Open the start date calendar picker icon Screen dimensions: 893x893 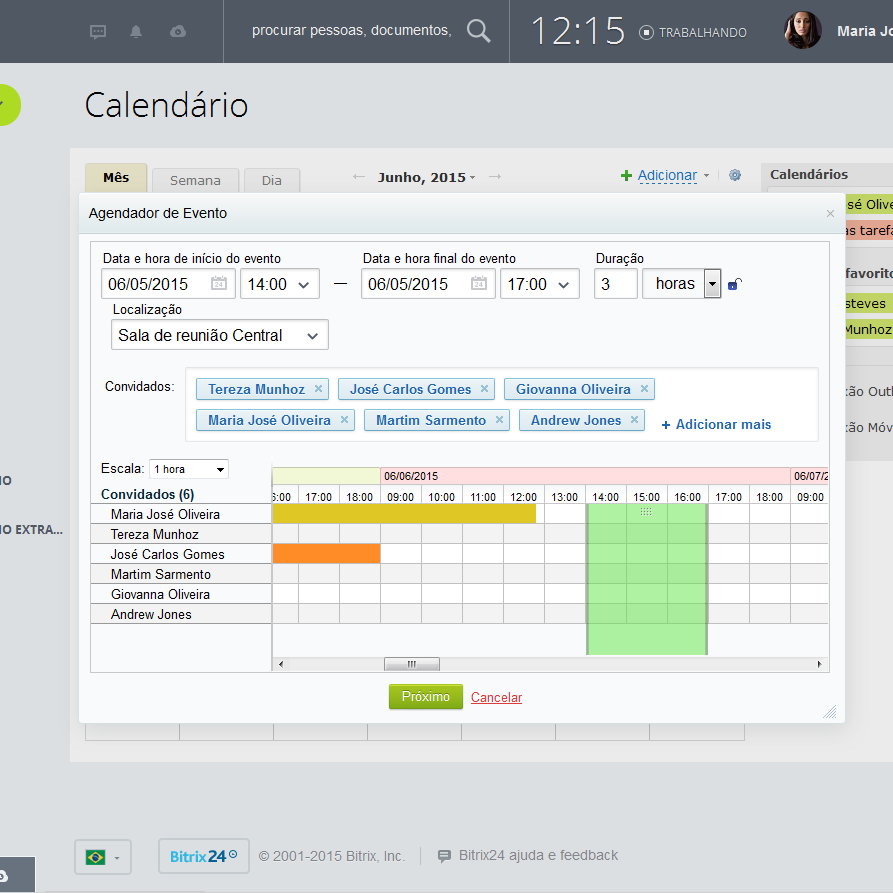point(219,284)
